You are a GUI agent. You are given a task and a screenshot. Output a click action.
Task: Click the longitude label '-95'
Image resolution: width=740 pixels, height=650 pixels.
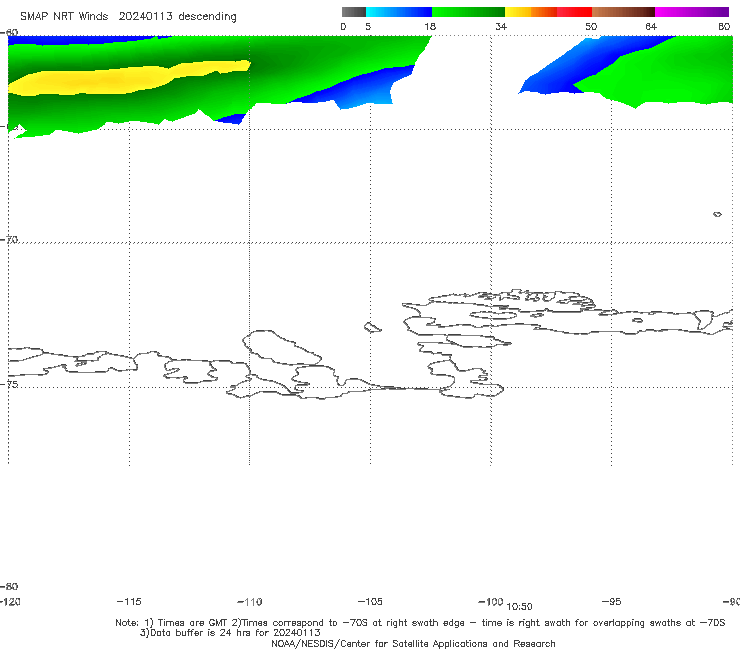[x=612, y=601]
